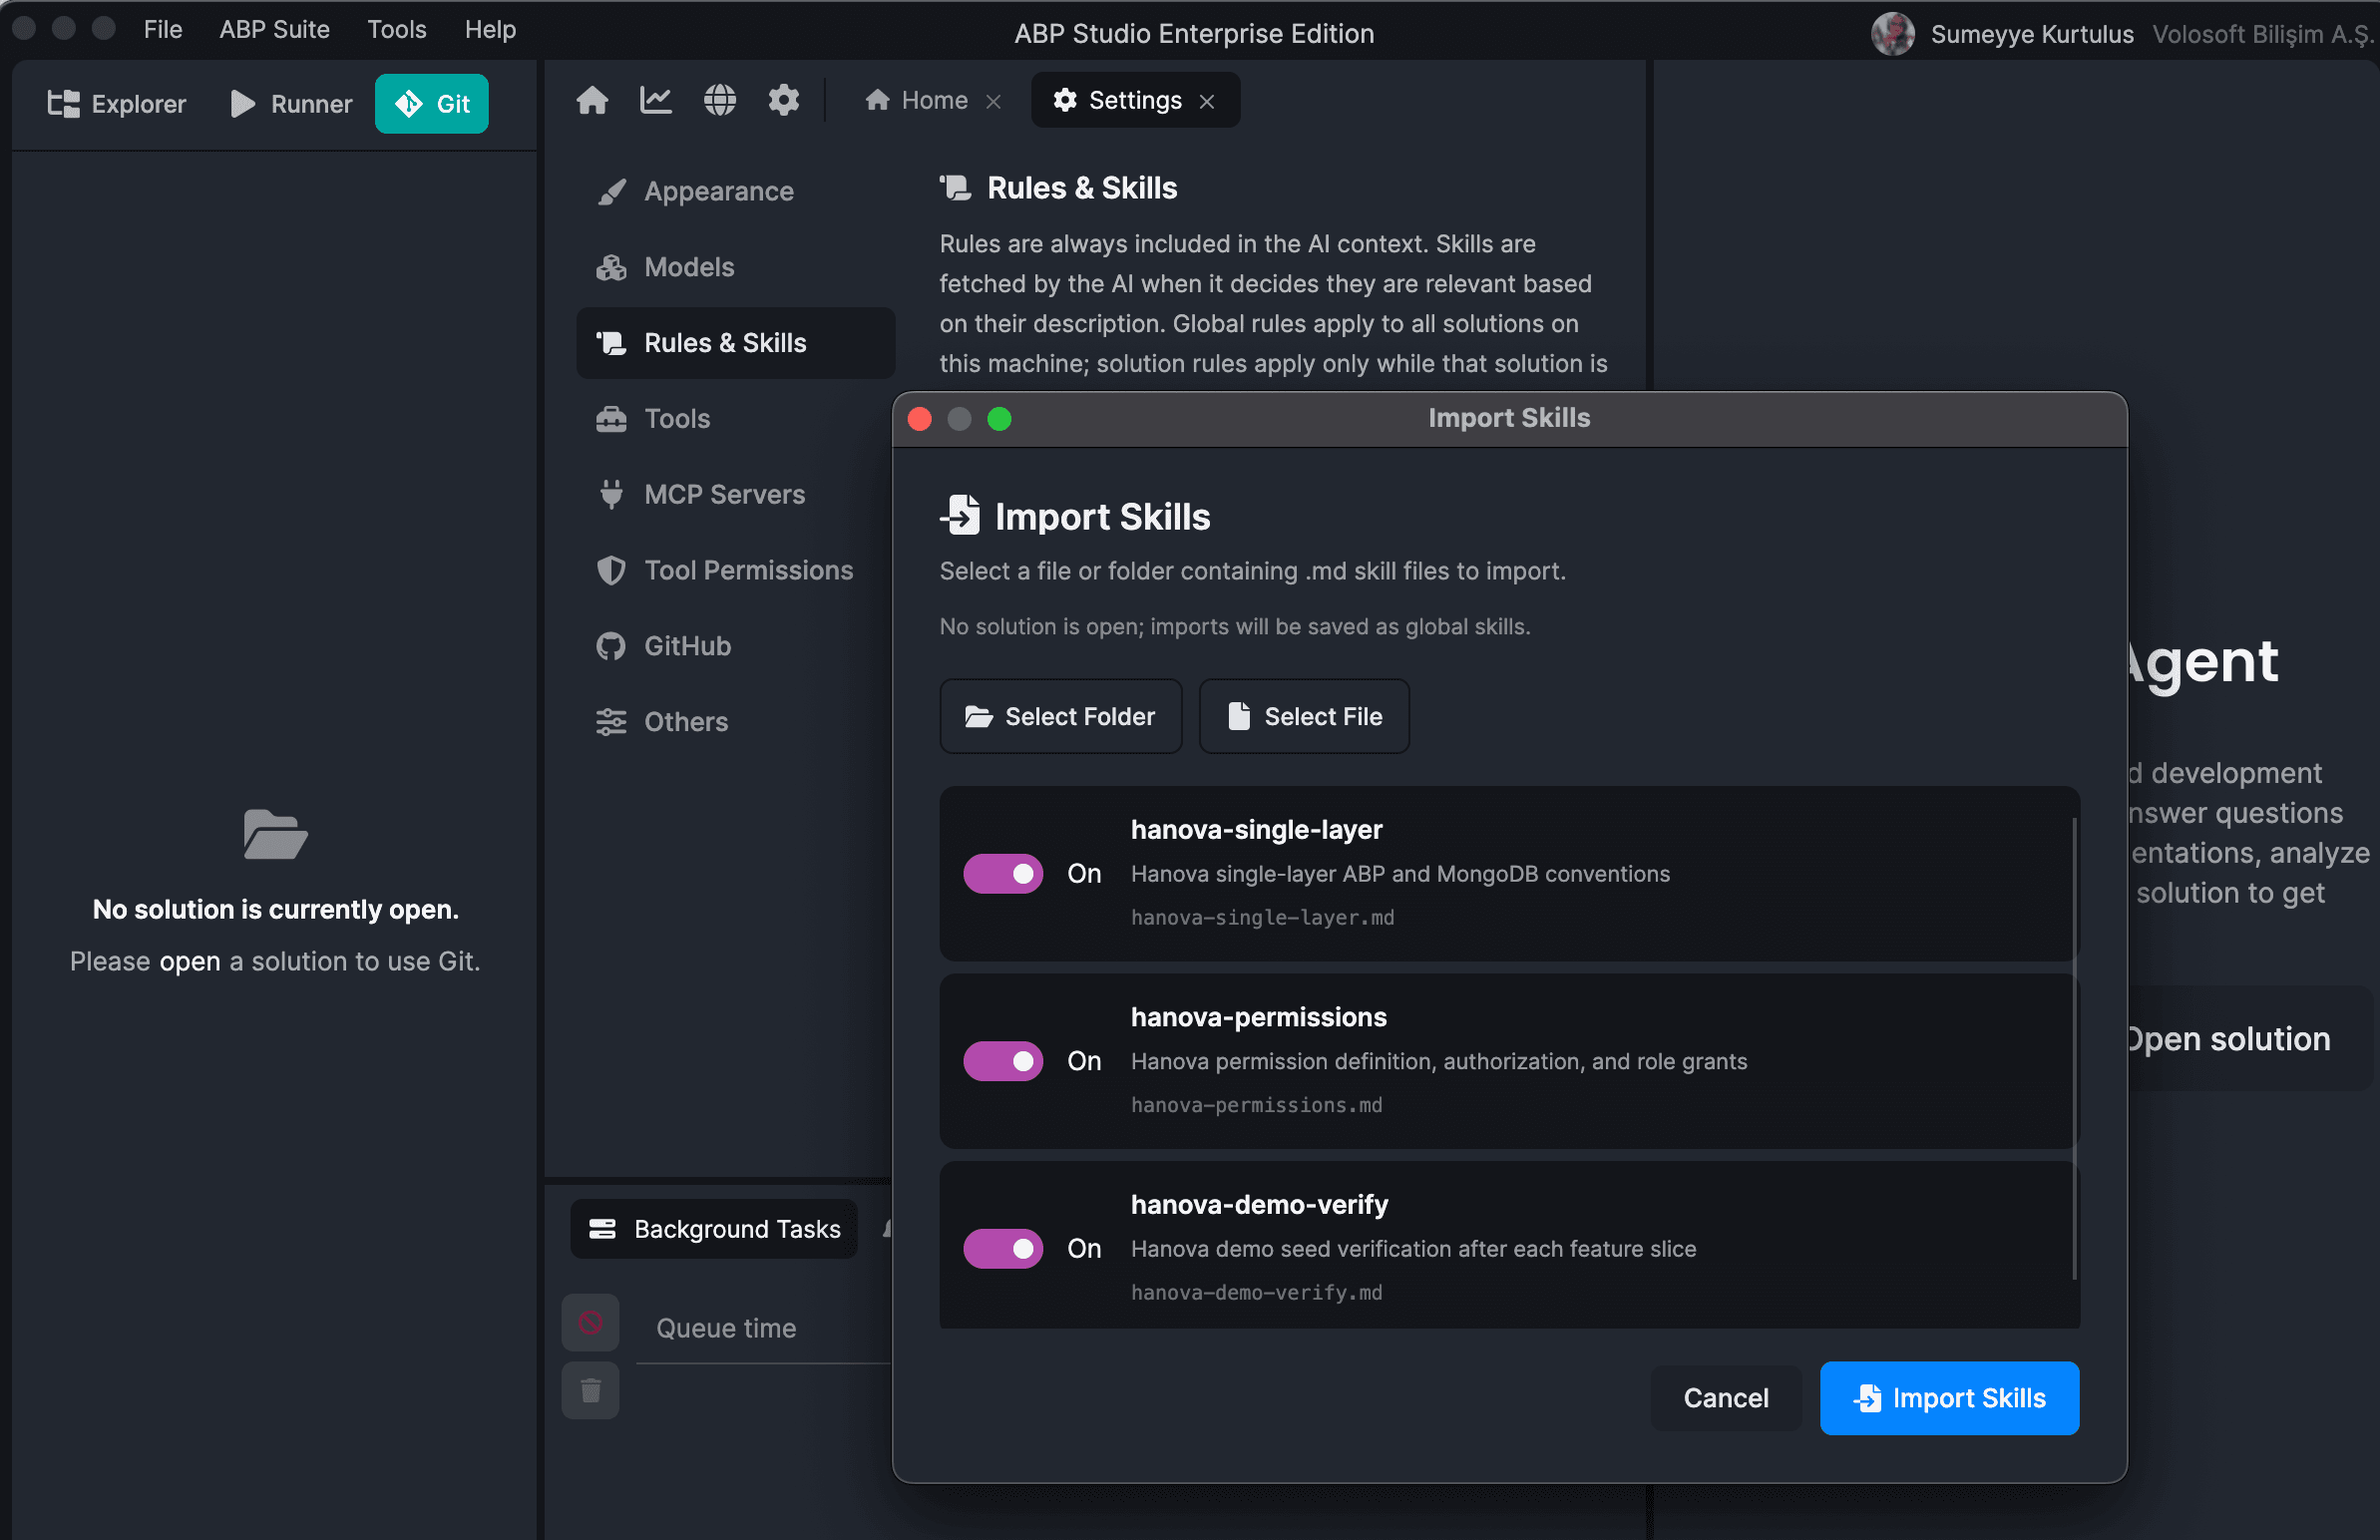
Task: Open Others settings section
Action: tap(736, 722)
